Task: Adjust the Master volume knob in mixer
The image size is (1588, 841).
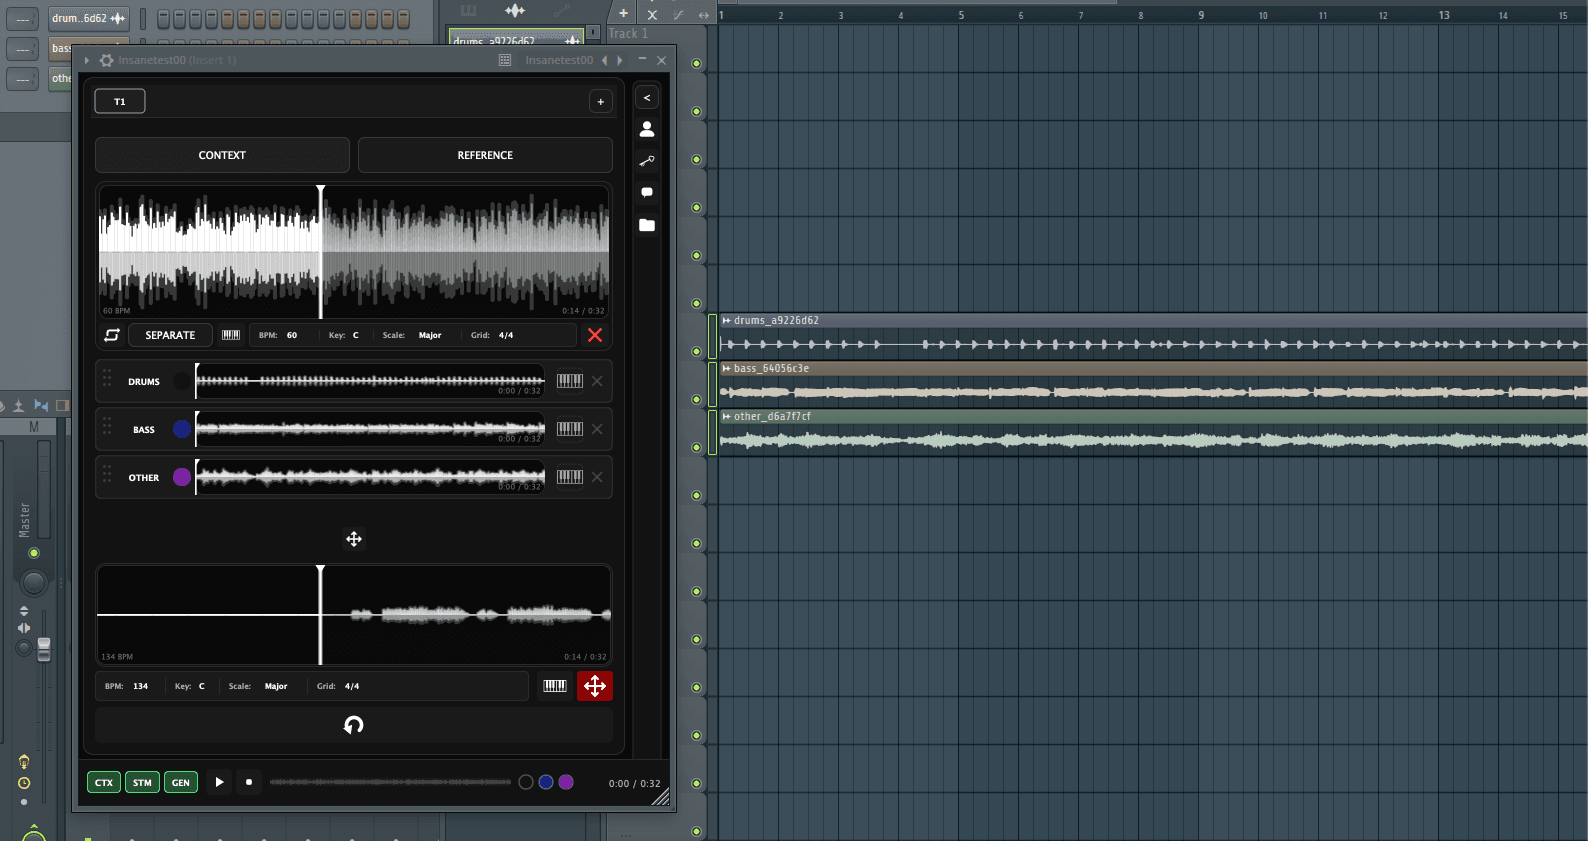Action: click(x=34, y=582)
